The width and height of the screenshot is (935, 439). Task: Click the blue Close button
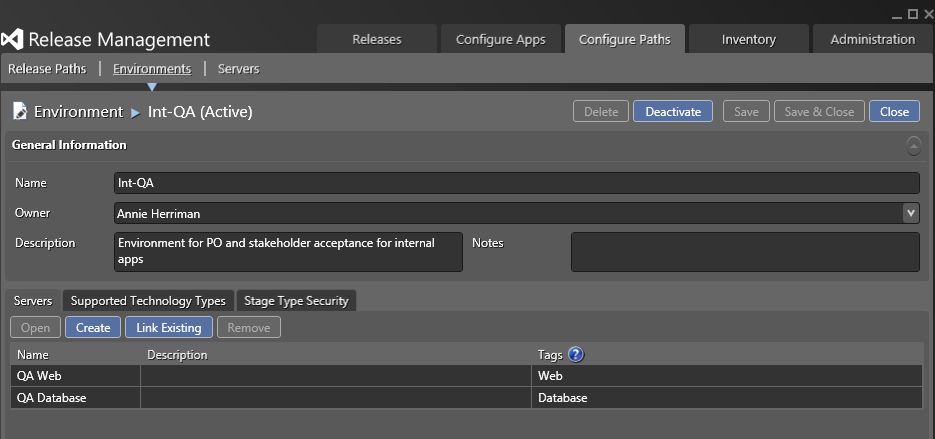pyautogui.click(x=894, y=112)
